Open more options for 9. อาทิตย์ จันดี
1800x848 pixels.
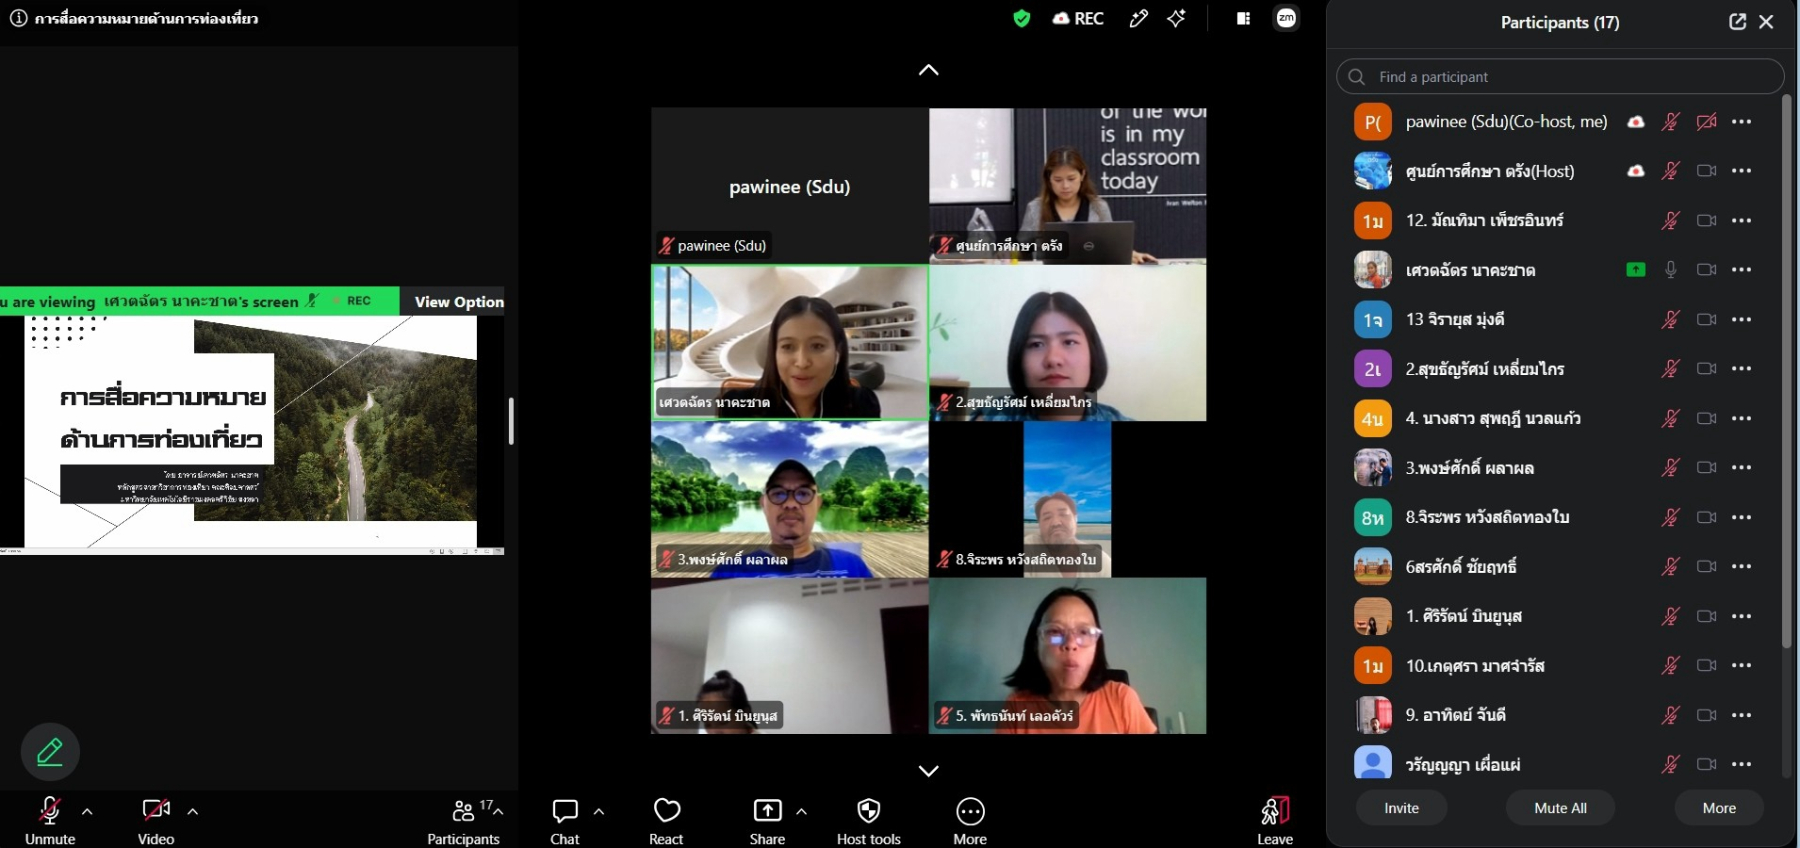[1741, 715]
